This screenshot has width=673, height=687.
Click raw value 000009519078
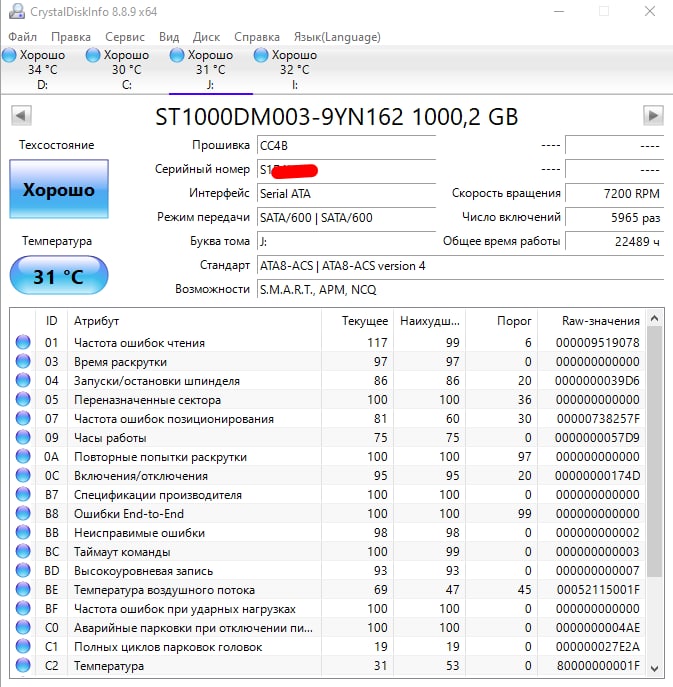click(598, 343)
